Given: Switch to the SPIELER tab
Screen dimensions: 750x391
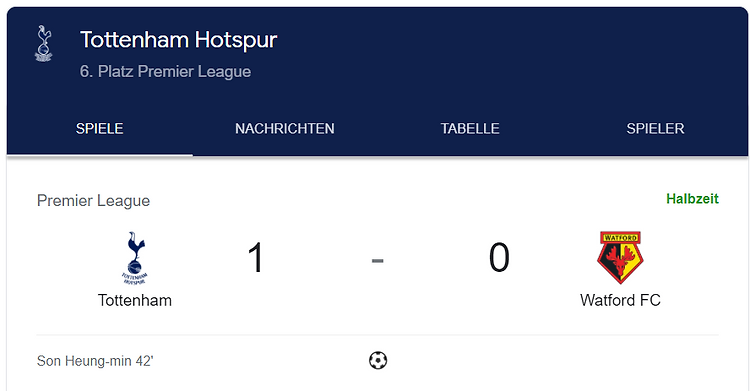Looking at the screenshot, I should [x=655, y=128].
